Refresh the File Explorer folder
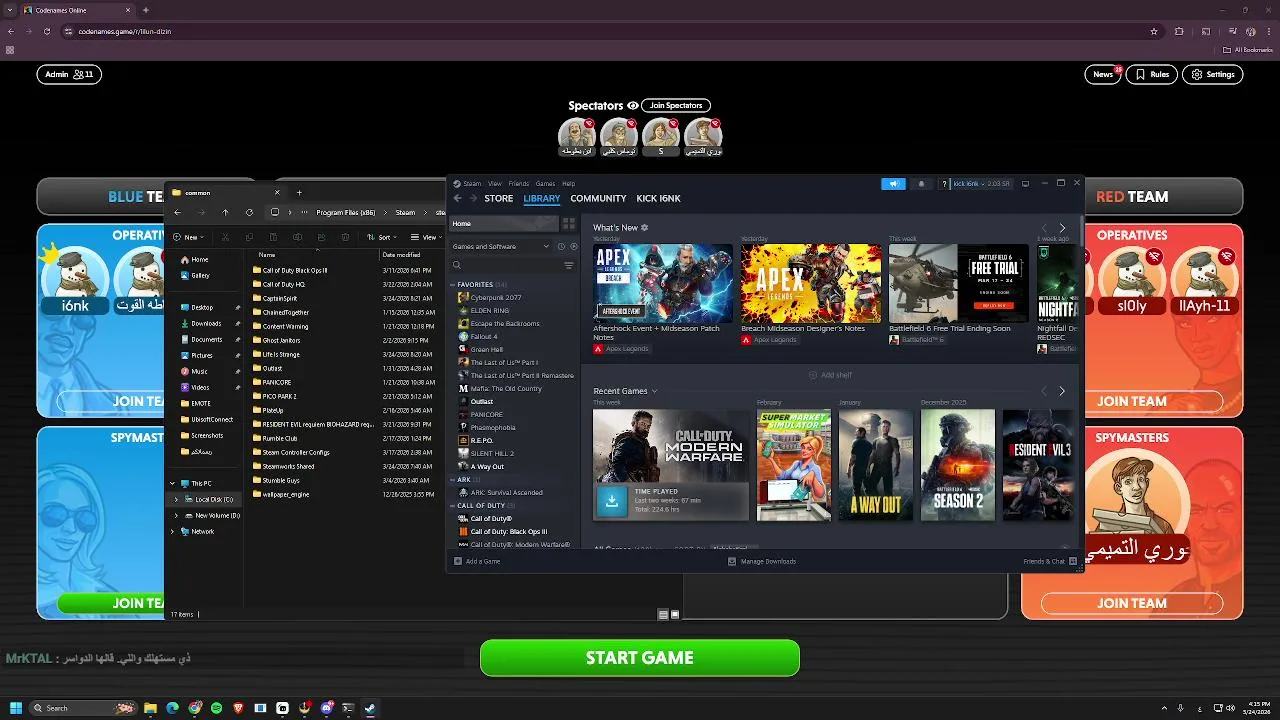The height and width of the screenshot is (720, 1280). (249, 212)
